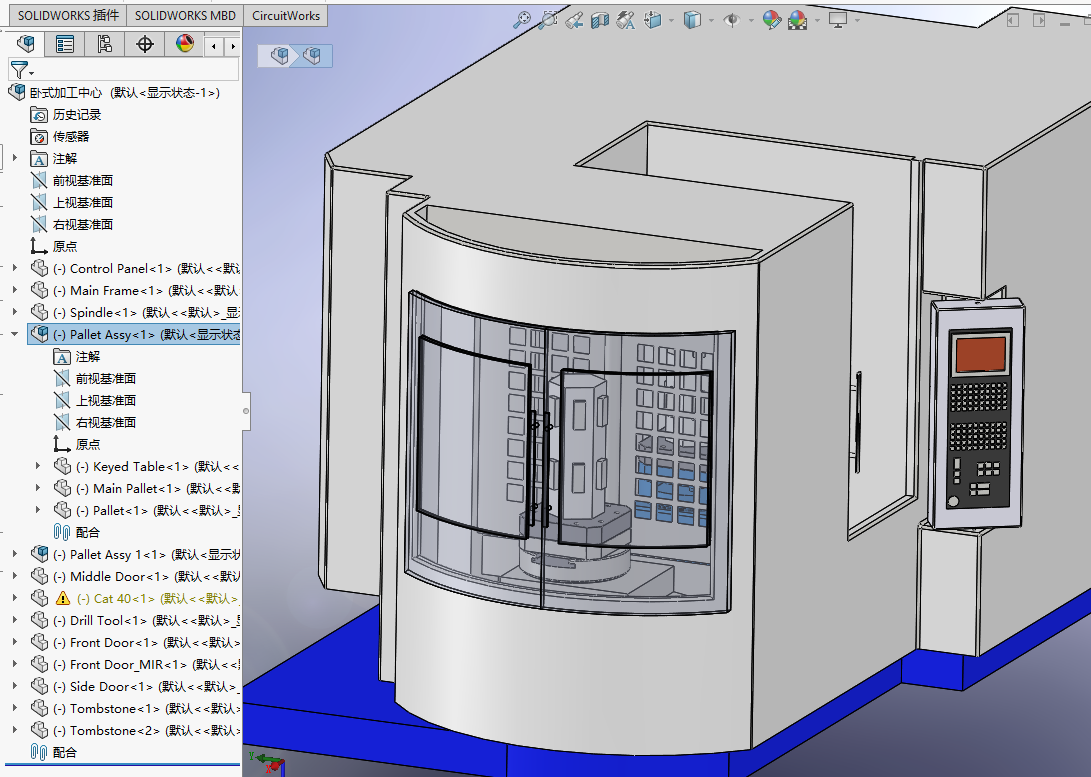Select the Zoom to Area tool
Viewport: 1091px width, 777px height.
pos(547,19)
